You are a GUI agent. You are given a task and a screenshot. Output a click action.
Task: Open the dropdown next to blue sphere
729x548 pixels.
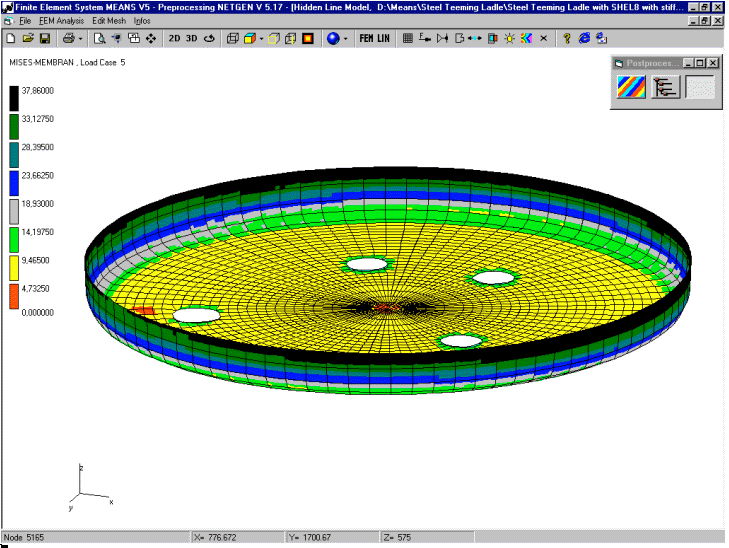tap(345, 39)
